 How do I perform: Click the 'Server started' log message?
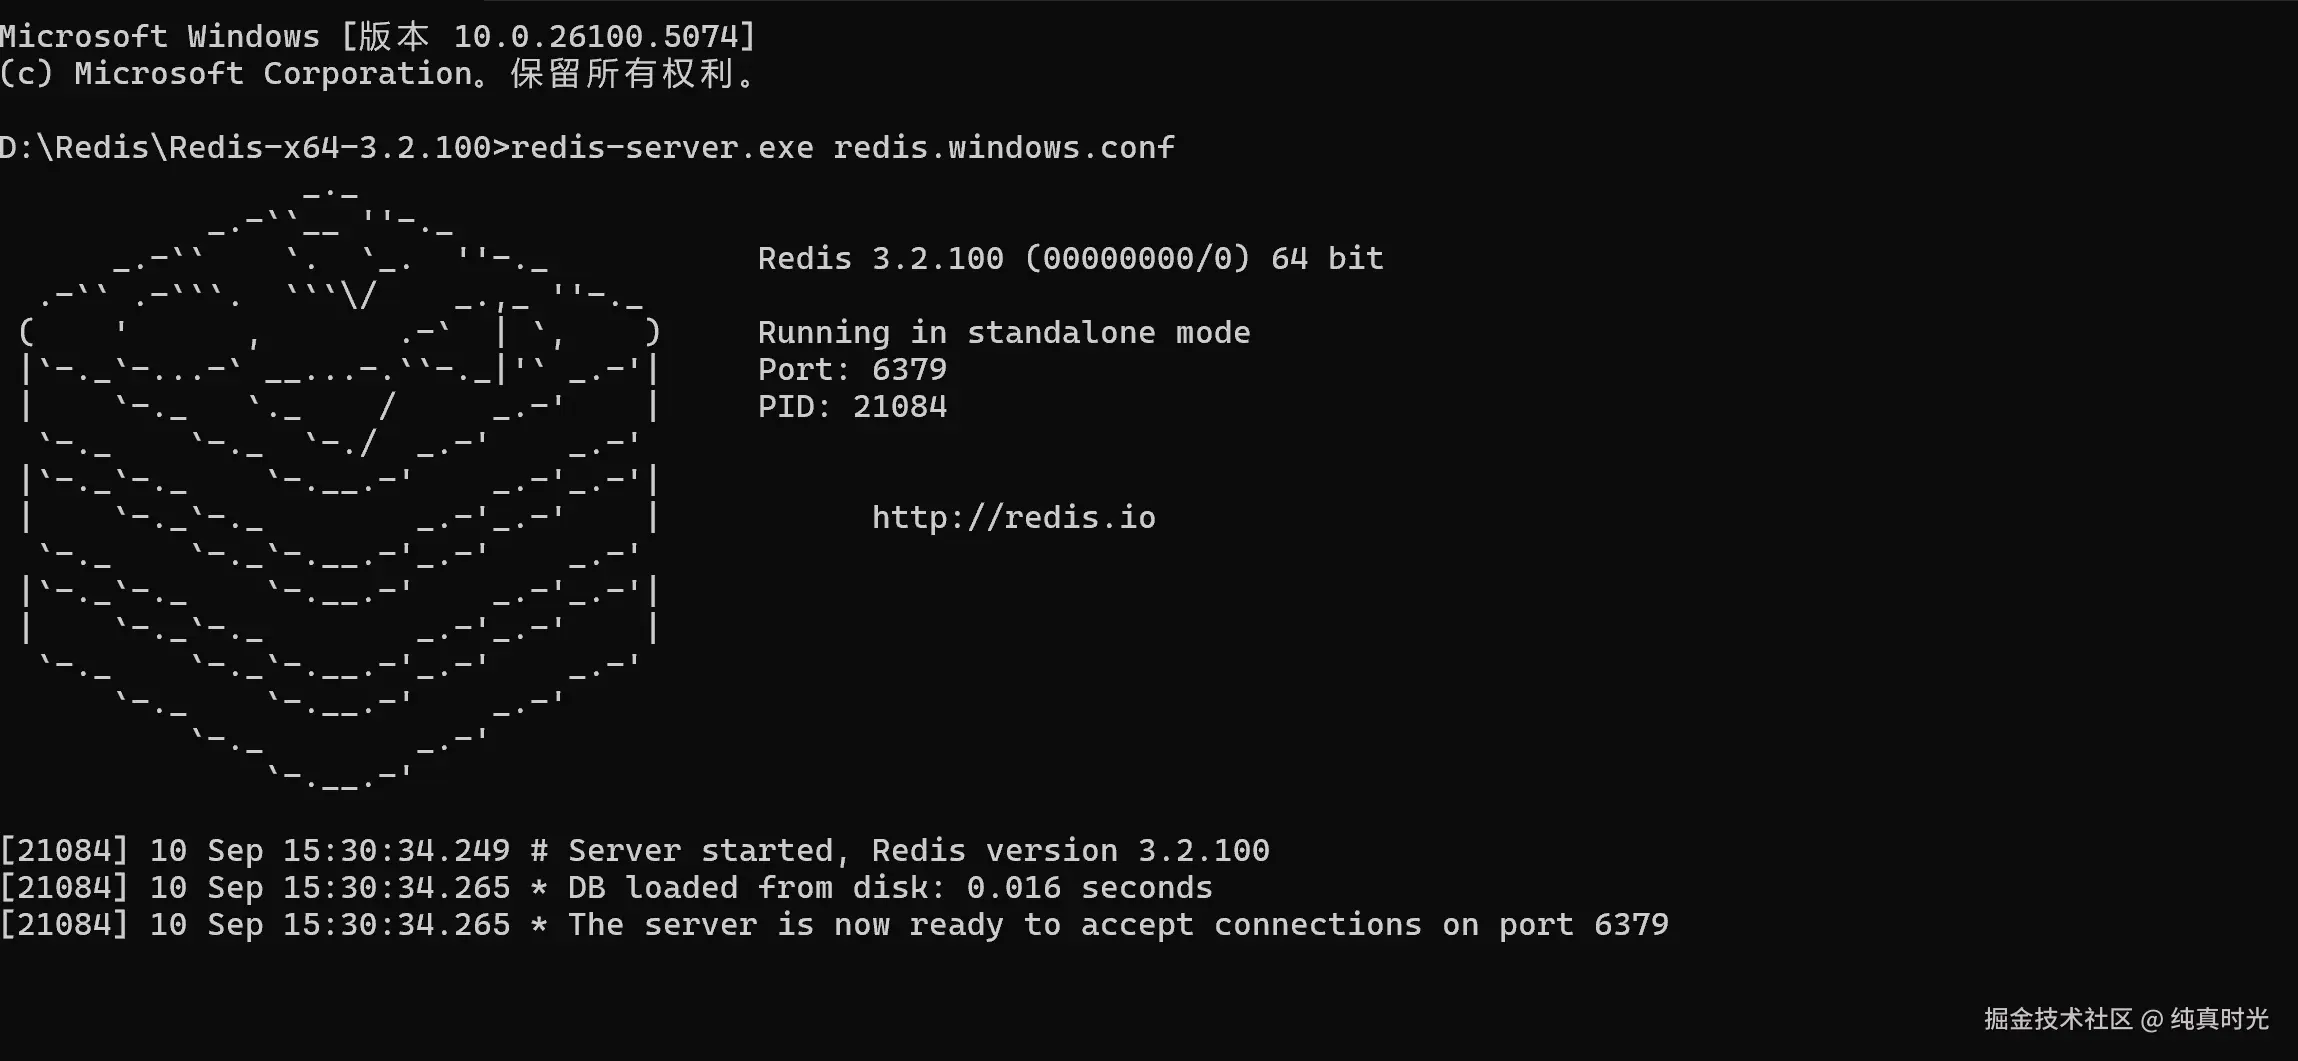[918, 851]
